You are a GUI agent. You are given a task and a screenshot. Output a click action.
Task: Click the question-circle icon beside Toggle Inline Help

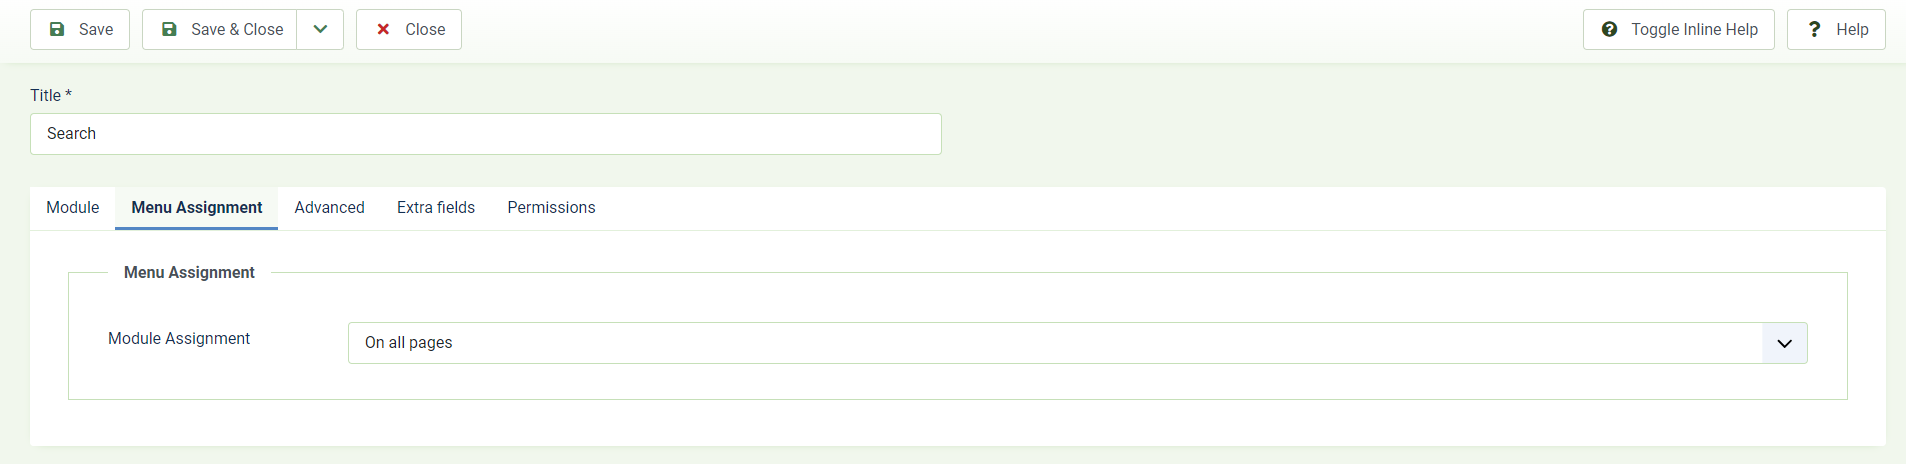(x=1609, y=30)
